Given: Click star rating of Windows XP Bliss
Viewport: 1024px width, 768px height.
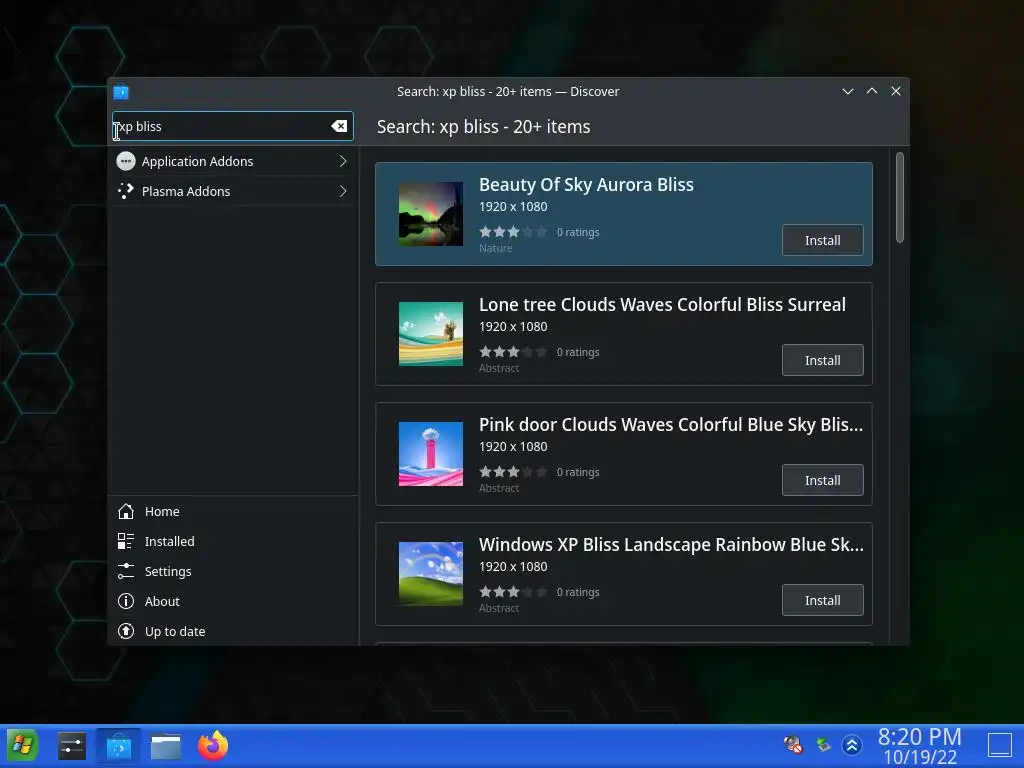Looking at the screenshot, I should (513, 592).
